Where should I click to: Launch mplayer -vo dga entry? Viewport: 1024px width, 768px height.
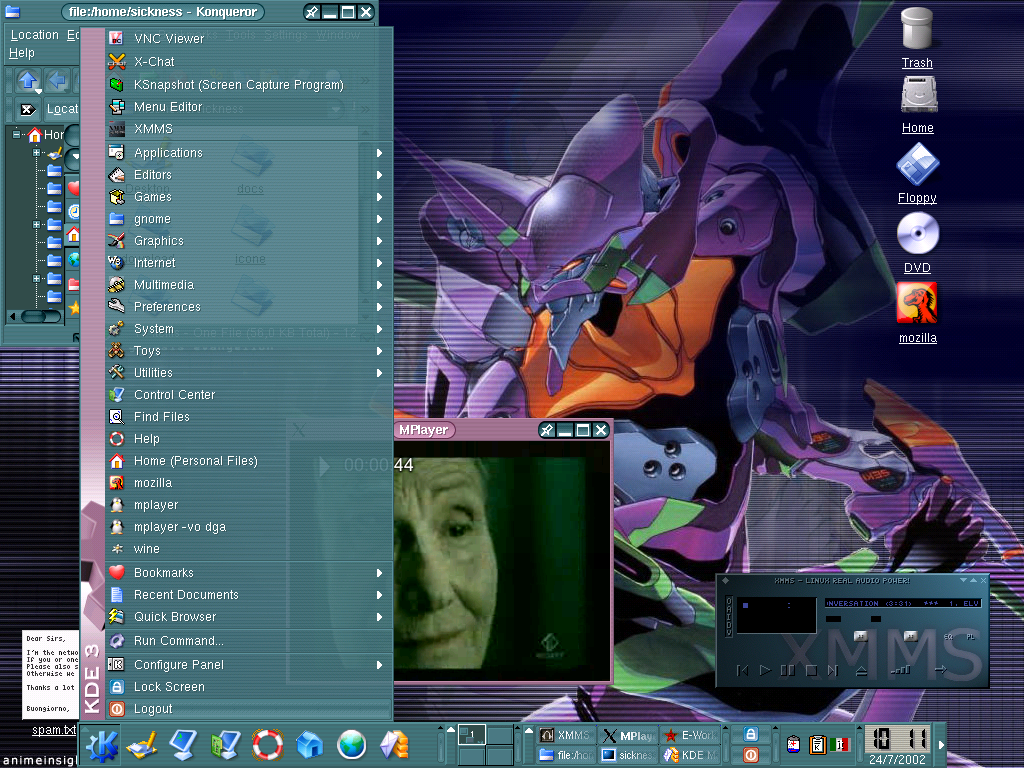pyautogui.click(x=248, y=526)
